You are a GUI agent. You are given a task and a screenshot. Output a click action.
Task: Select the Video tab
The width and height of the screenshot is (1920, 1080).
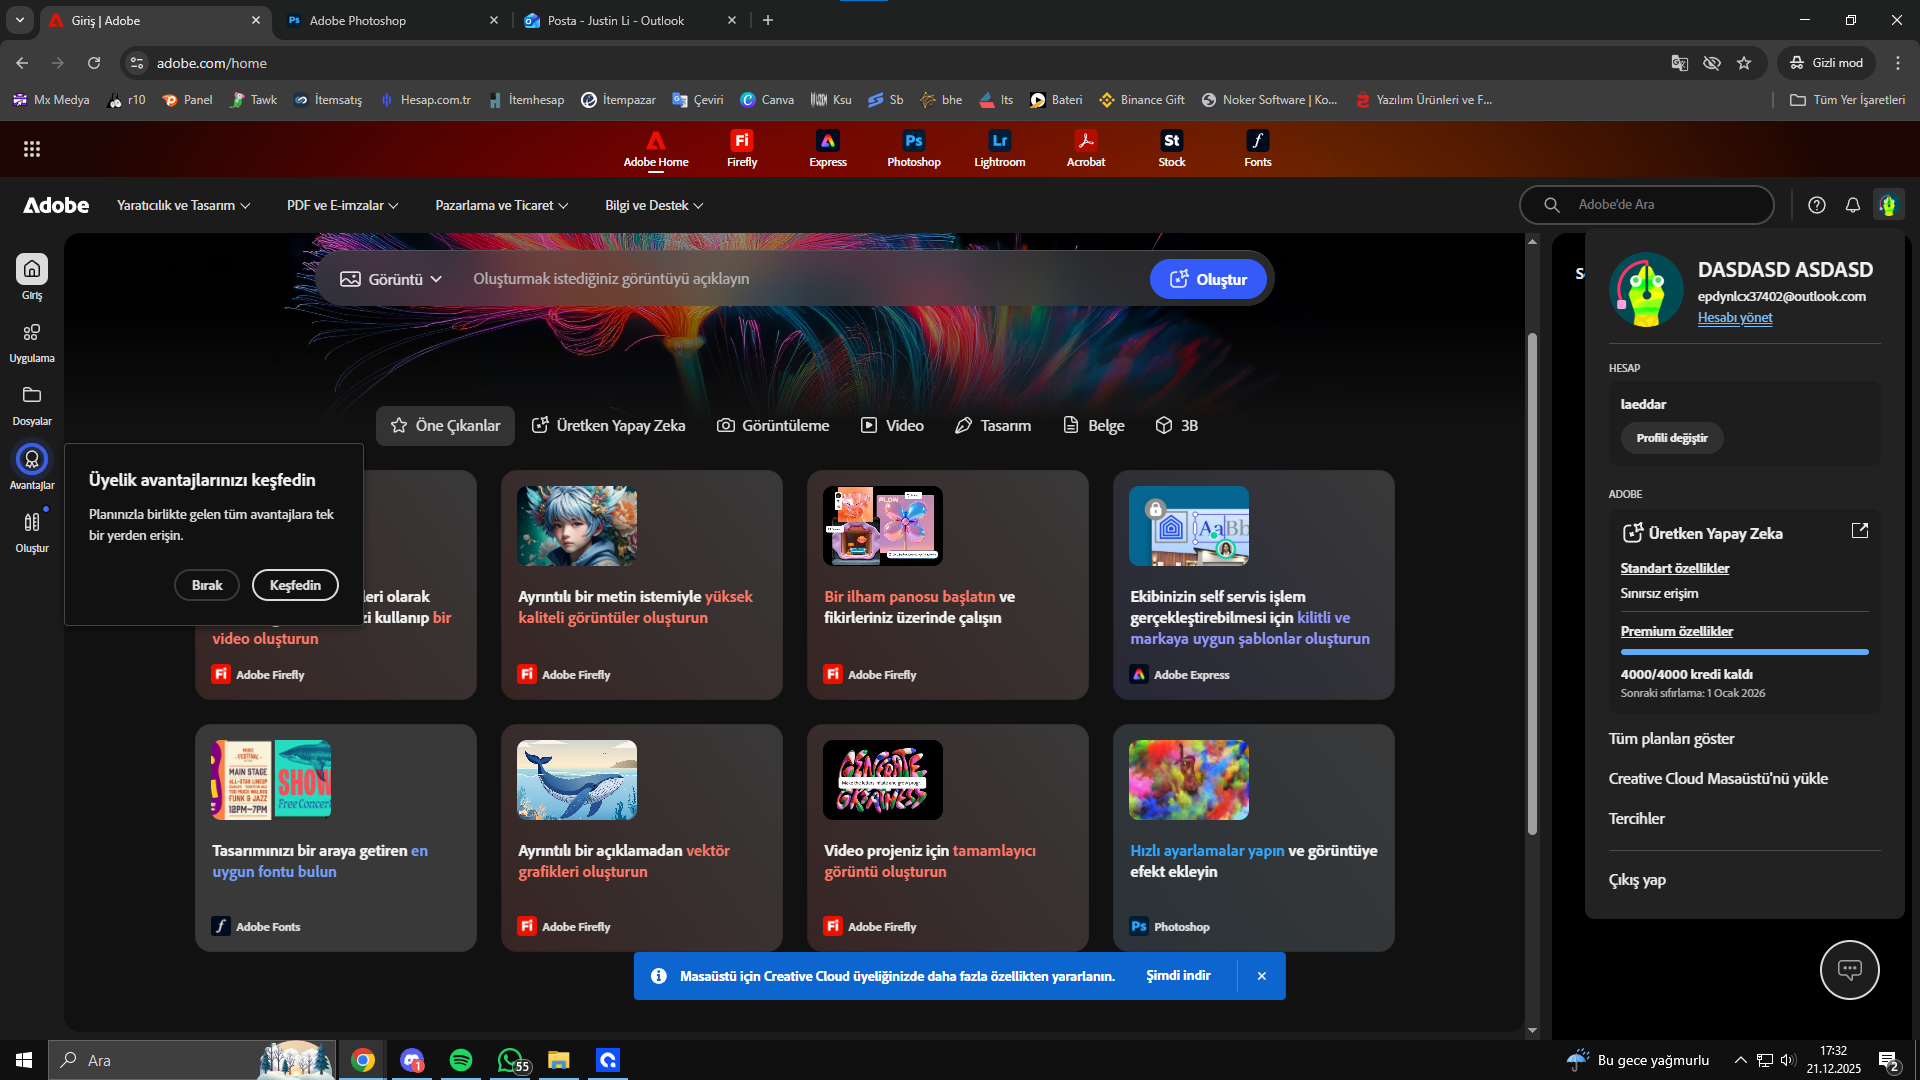[892, 426]
